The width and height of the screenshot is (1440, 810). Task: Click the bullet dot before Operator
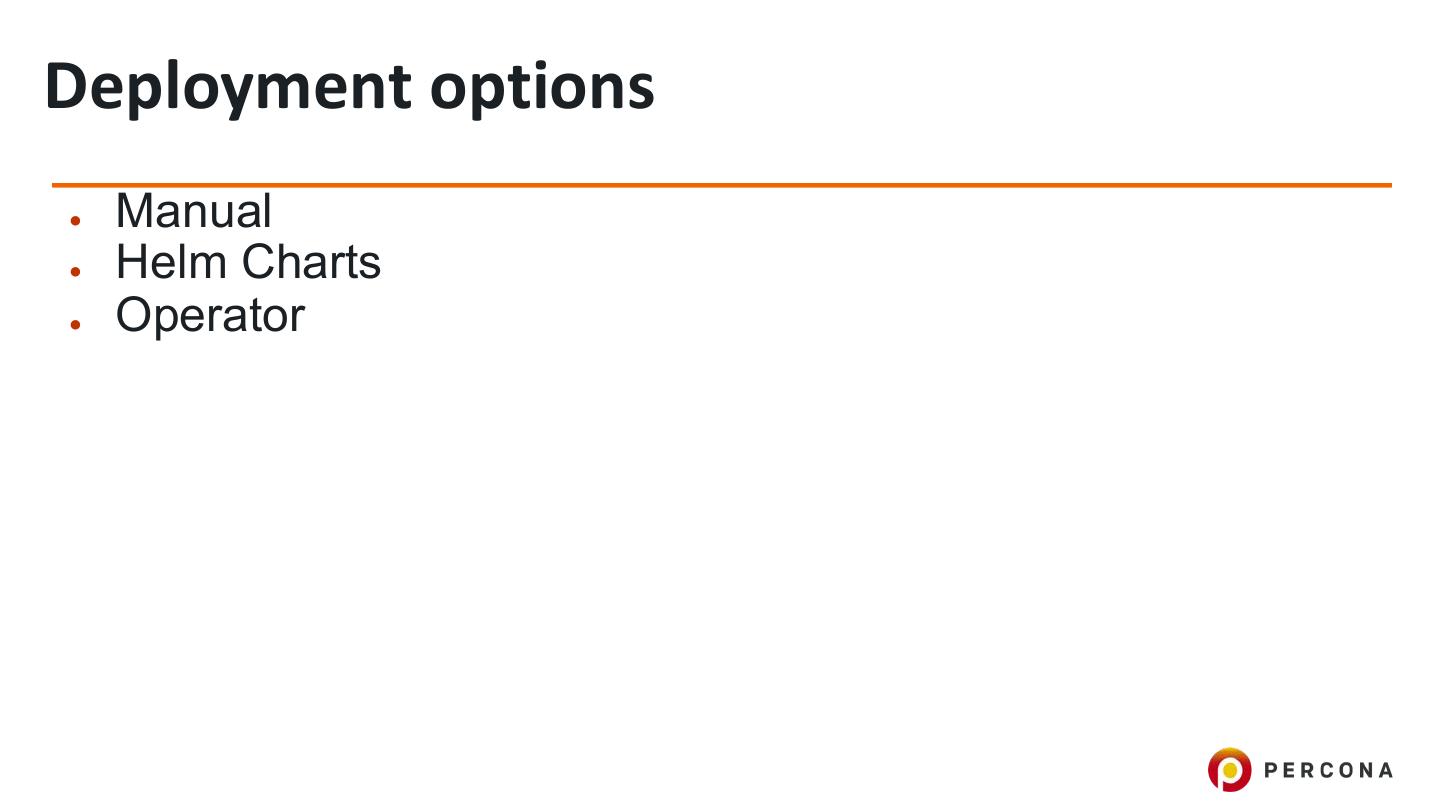point(75,324)
